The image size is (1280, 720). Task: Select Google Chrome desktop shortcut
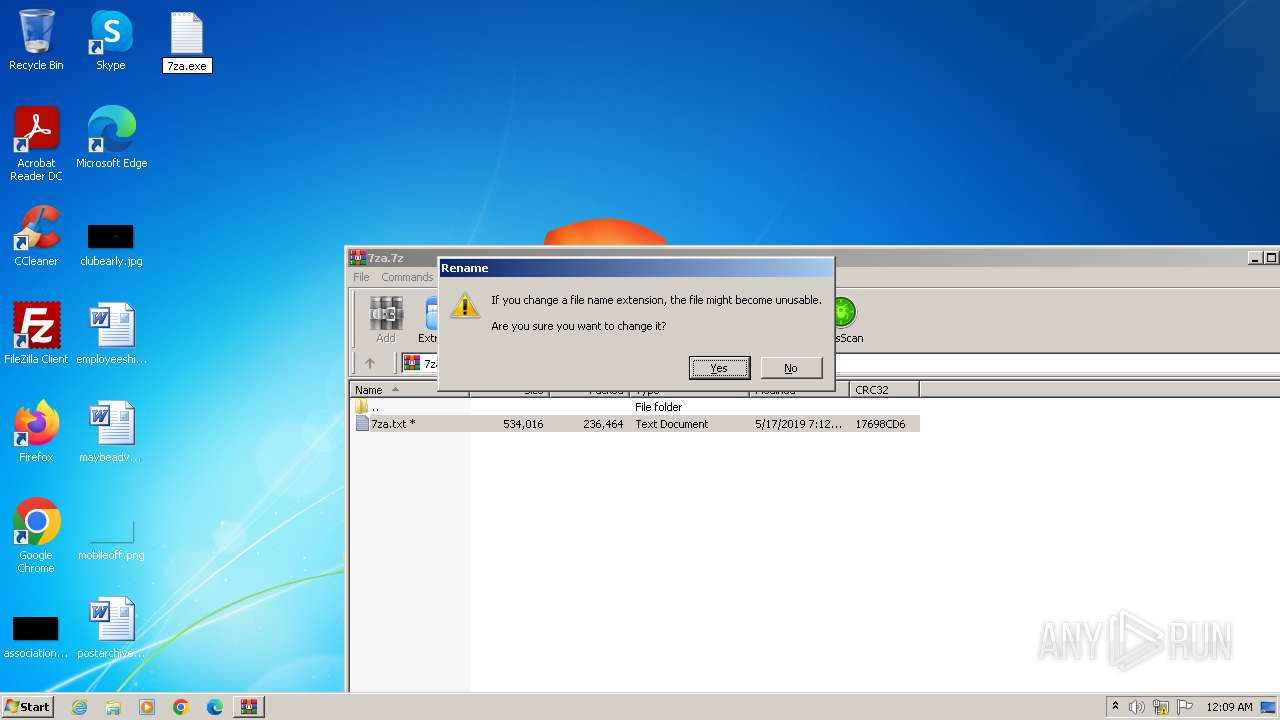[36, 536]
